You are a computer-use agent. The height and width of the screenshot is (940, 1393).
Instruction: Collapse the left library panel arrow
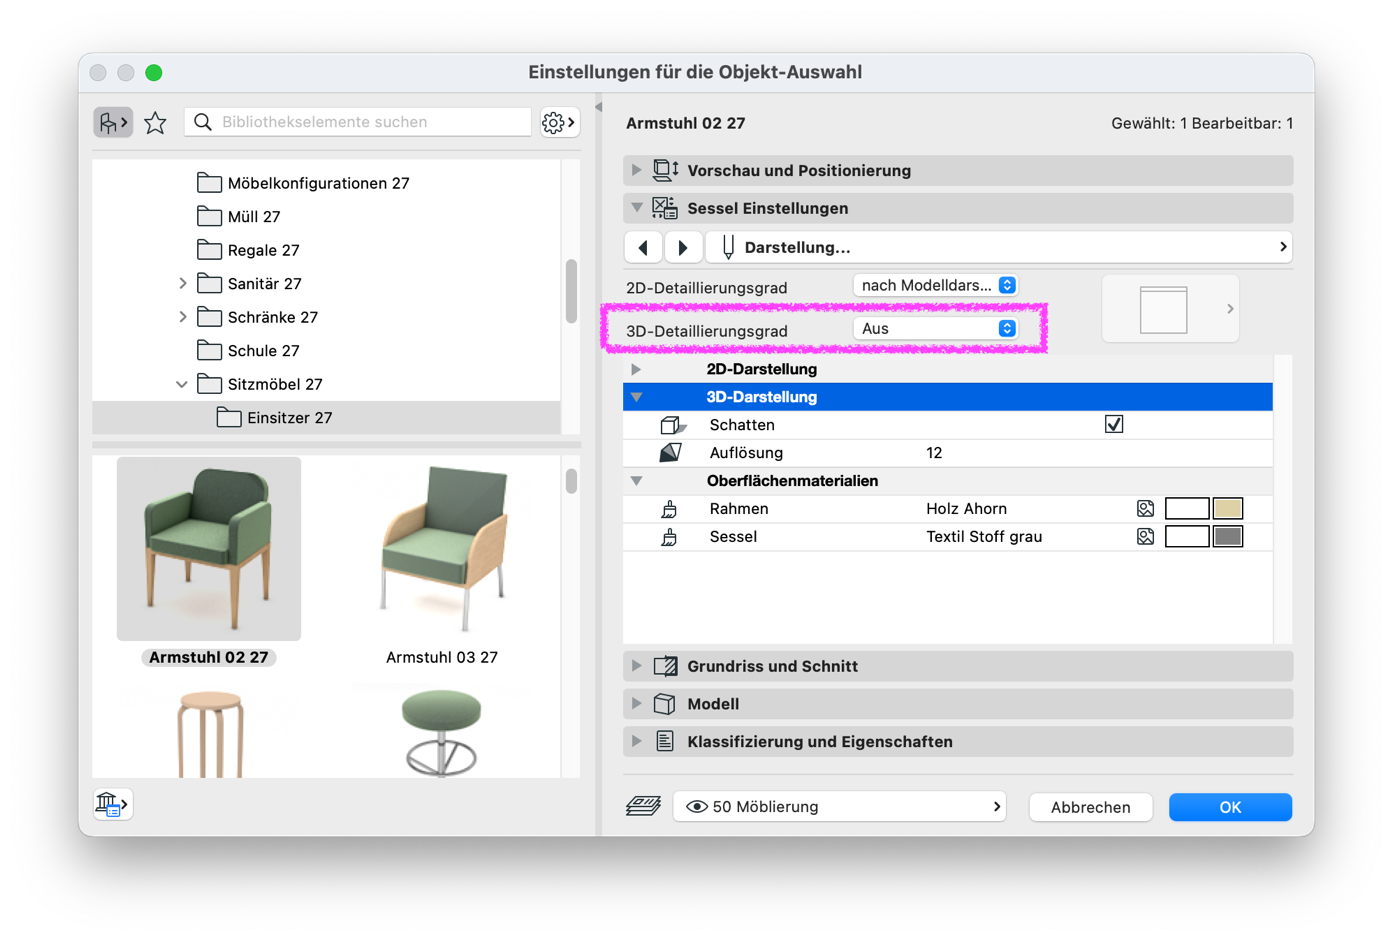click(x=599, y=107)
